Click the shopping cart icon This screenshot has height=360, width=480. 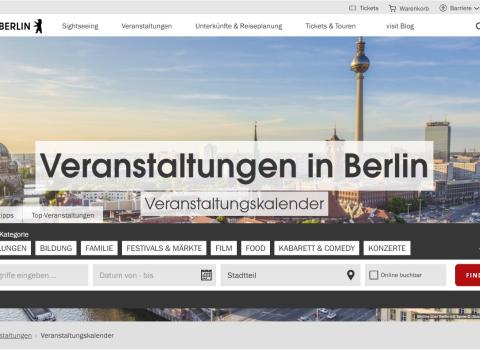click(393, 8)
